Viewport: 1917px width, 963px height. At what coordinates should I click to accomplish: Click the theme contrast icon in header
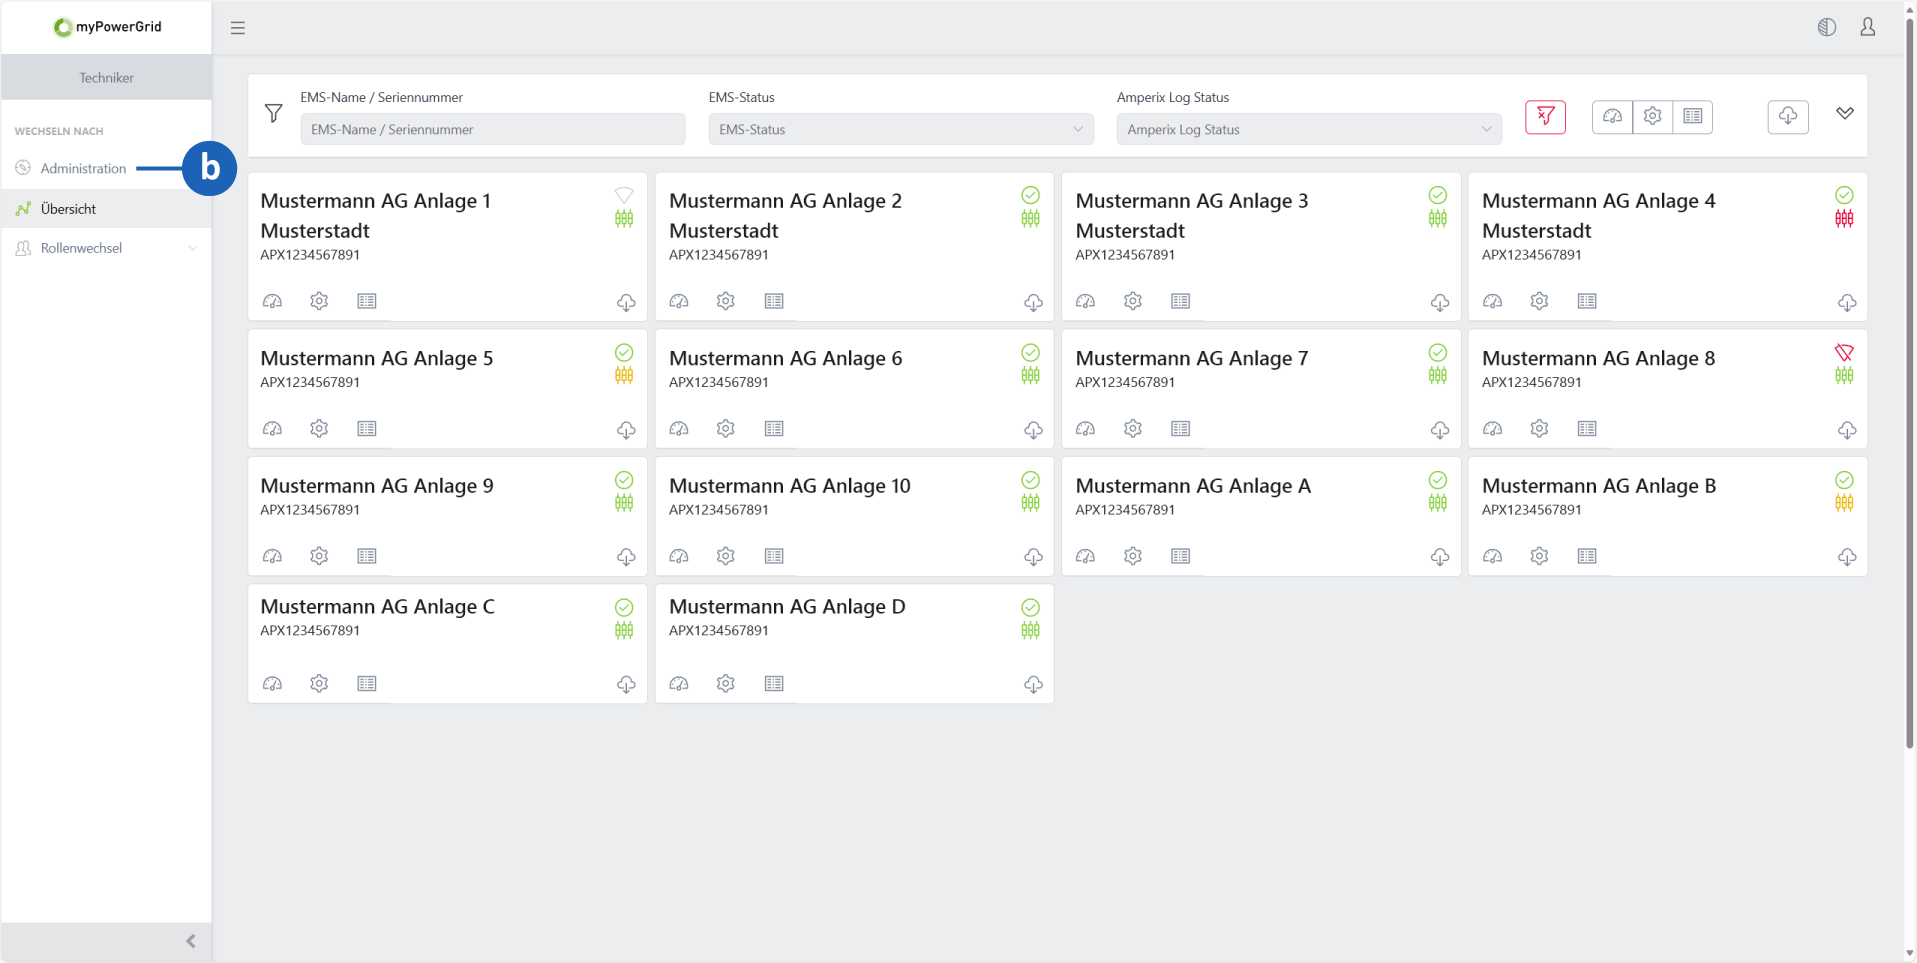(1826, 27)
